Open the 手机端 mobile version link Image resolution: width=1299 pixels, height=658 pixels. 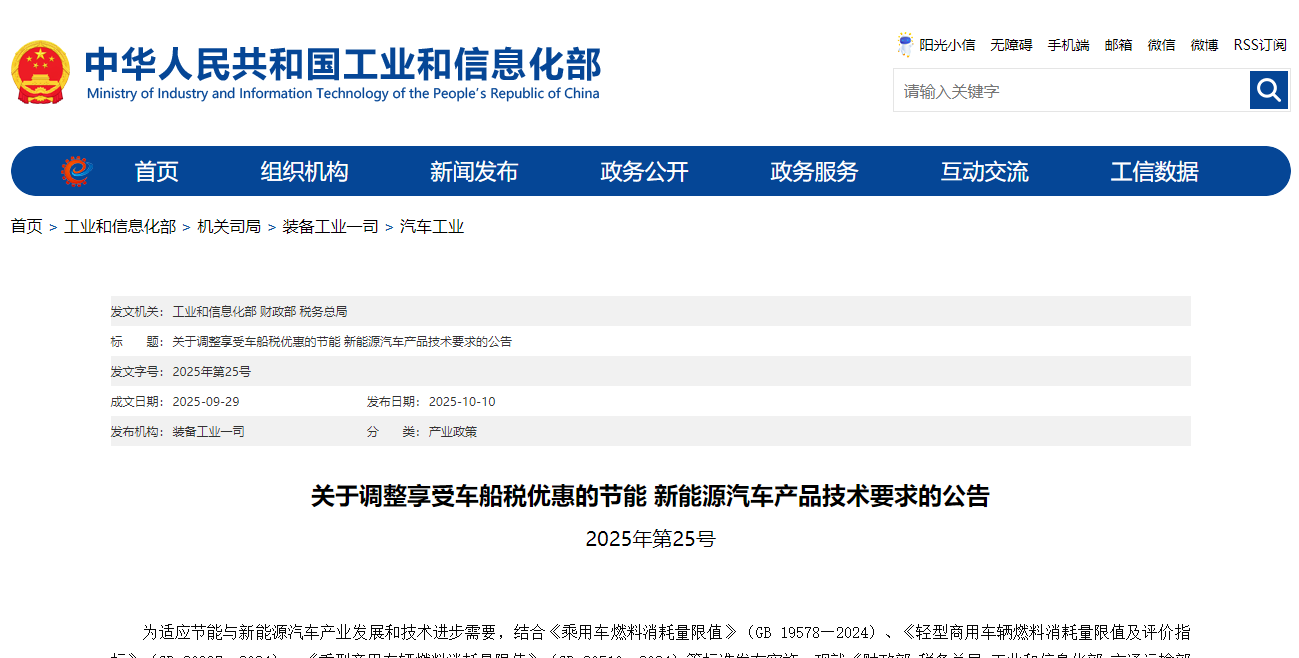click(1068, 45)
